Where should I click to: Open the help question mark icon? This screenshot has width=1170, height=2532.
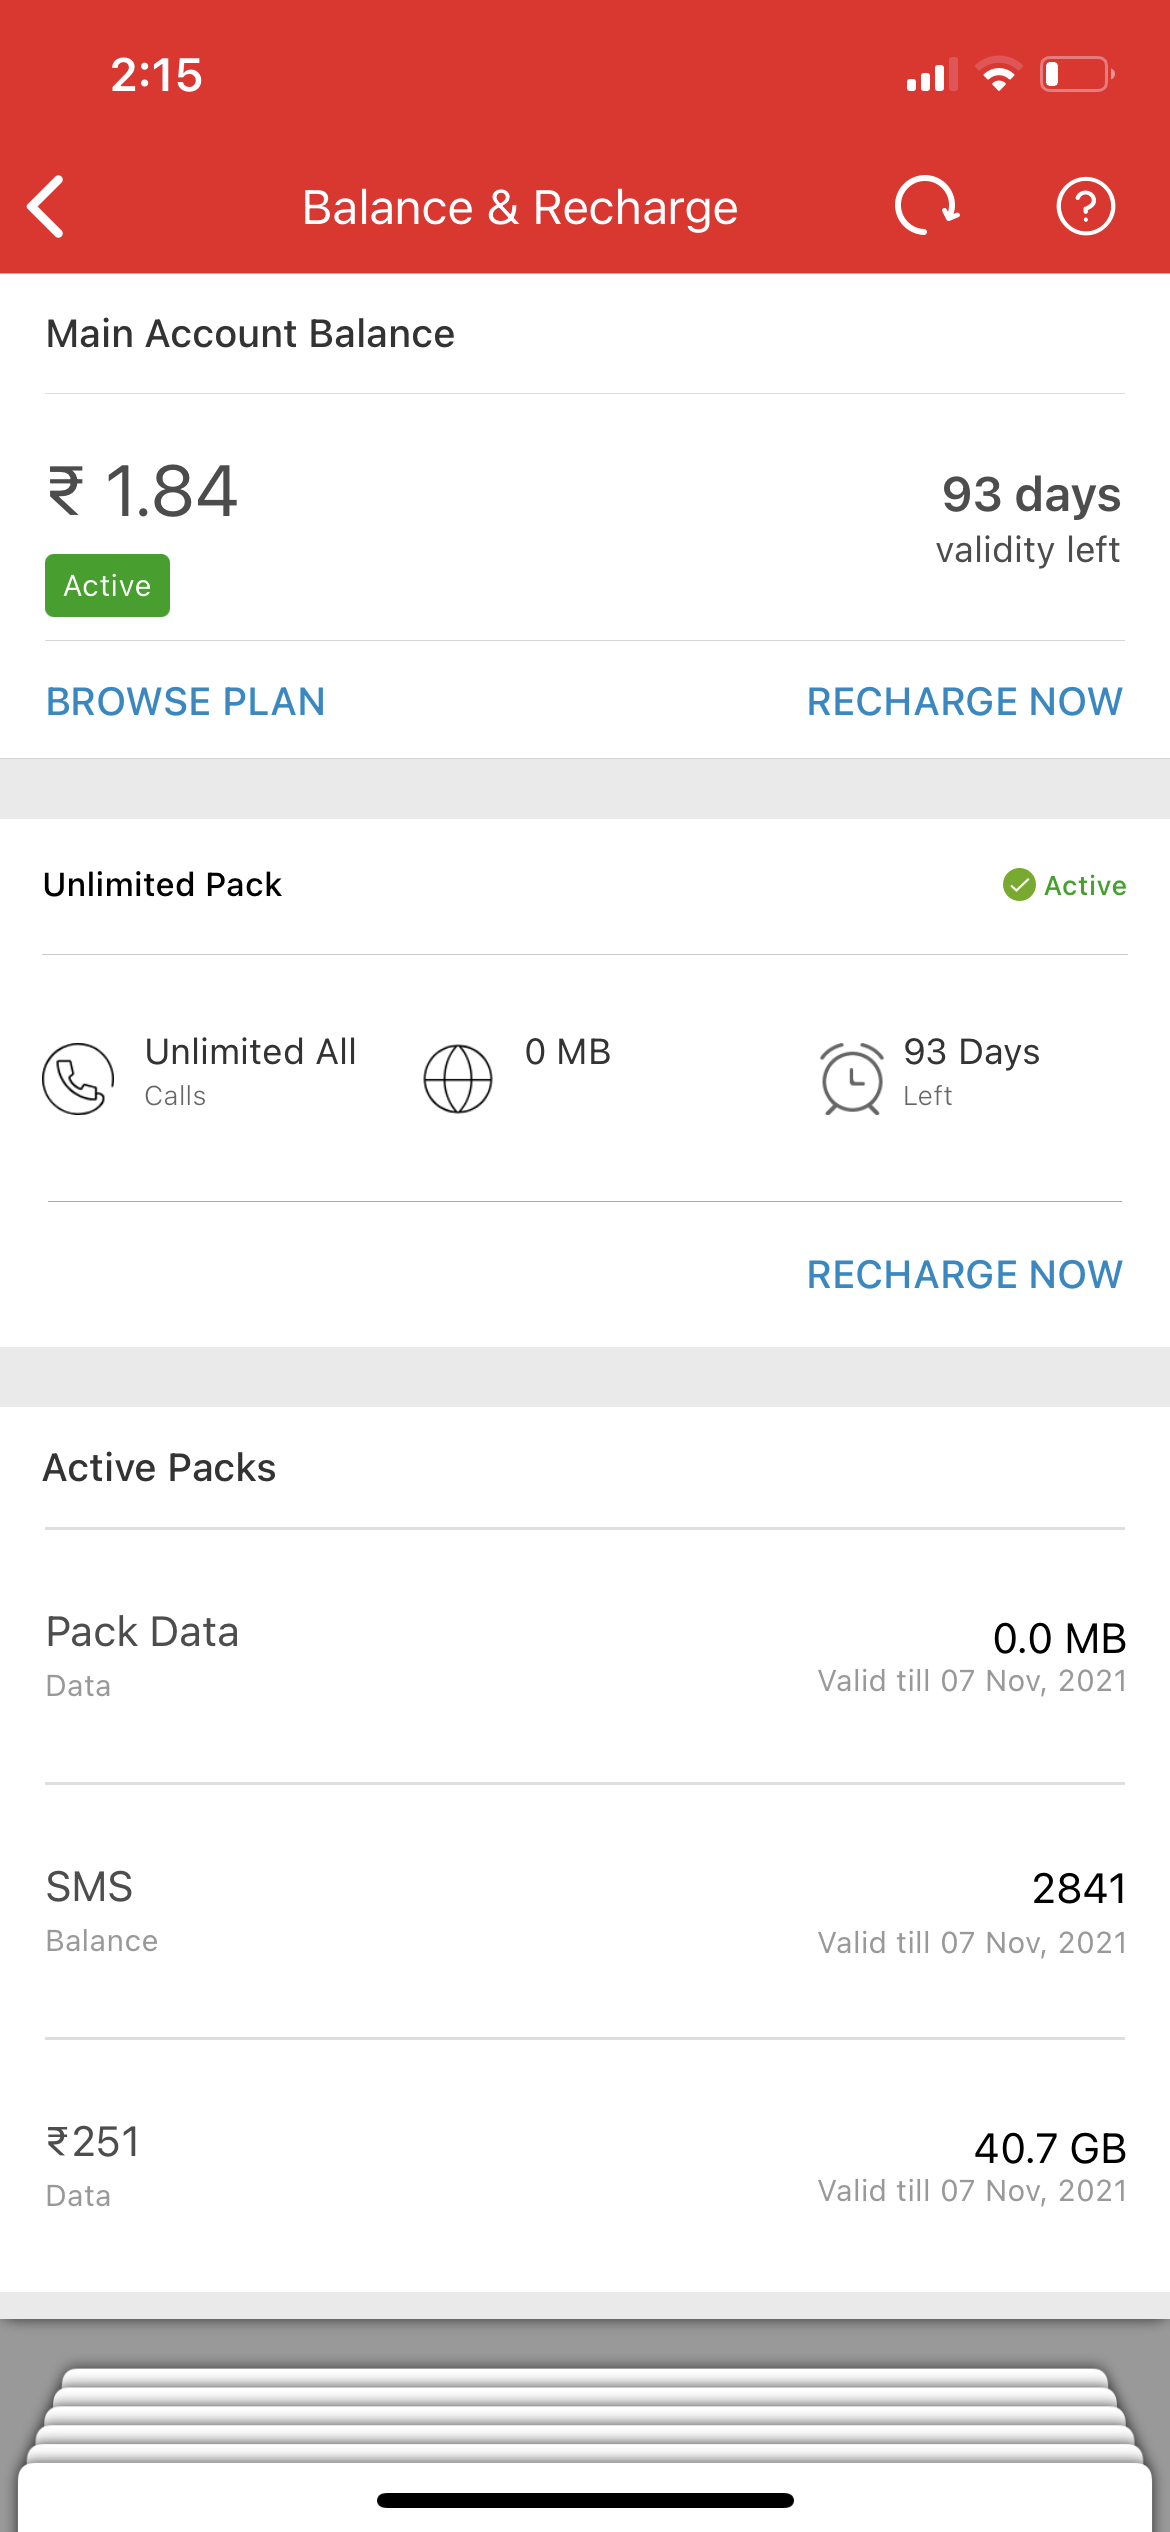coord(1085,207)
